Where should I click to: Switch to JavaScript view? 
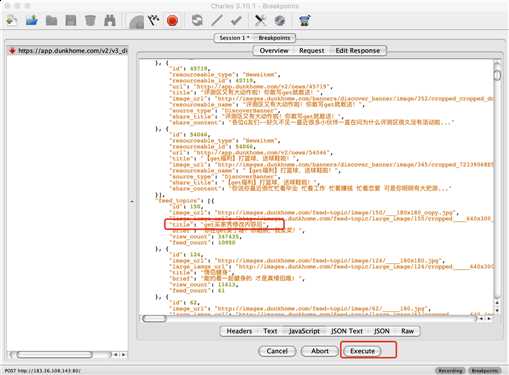point(304,331)
